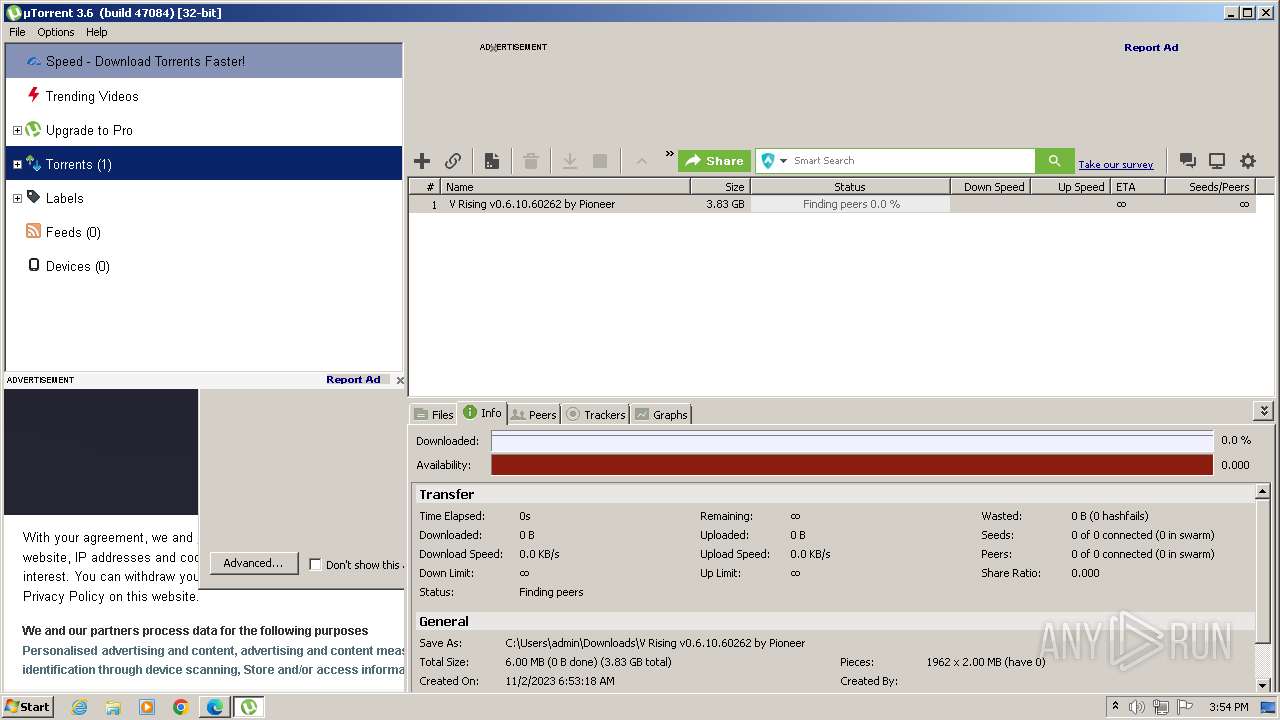The height and width of the screenshot is (720, 1280).
Task: Open the Take our survey link
Action: pyautogui.click(x=1115, y=165)
